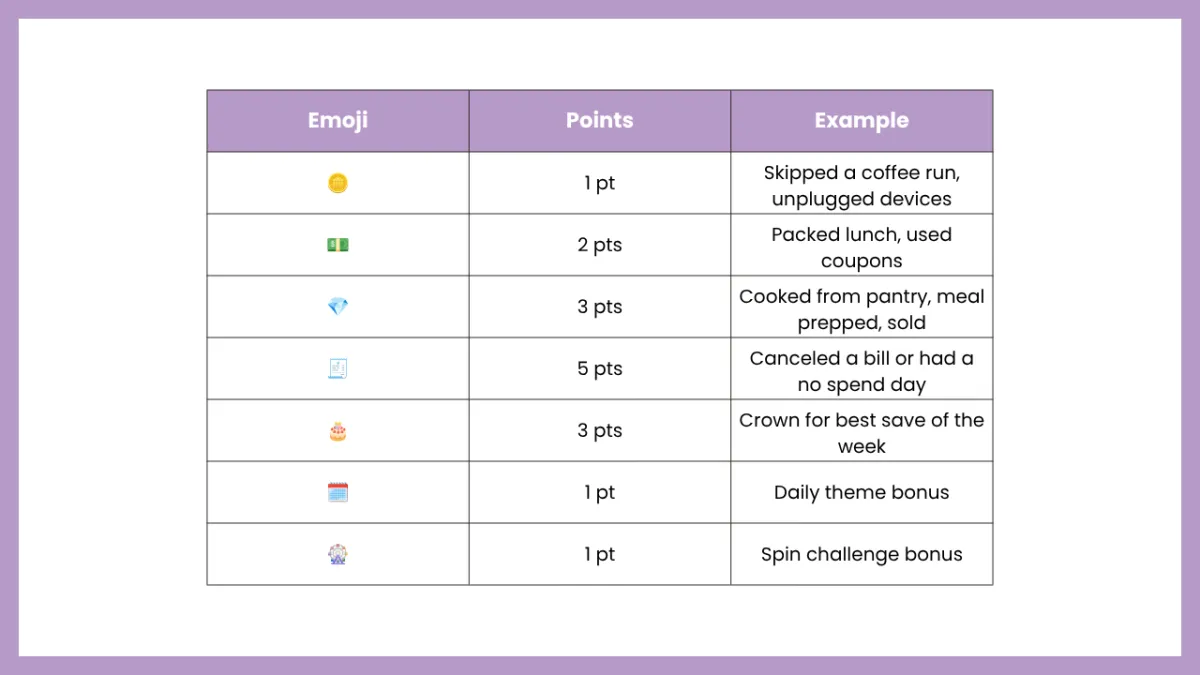Select 'Cooked from pantry' example cell
This screenshot has height=675, width=1200.
click(862, 307)
